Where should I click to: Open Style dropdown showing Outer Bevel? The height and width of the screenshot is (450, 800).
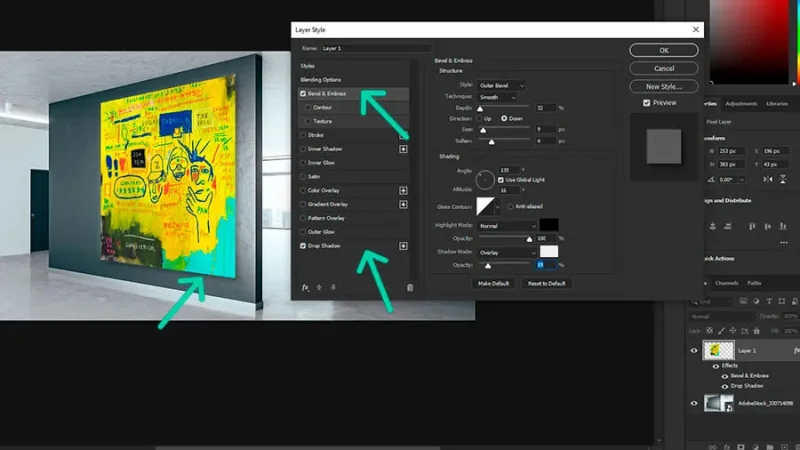[x=501, y=86]
